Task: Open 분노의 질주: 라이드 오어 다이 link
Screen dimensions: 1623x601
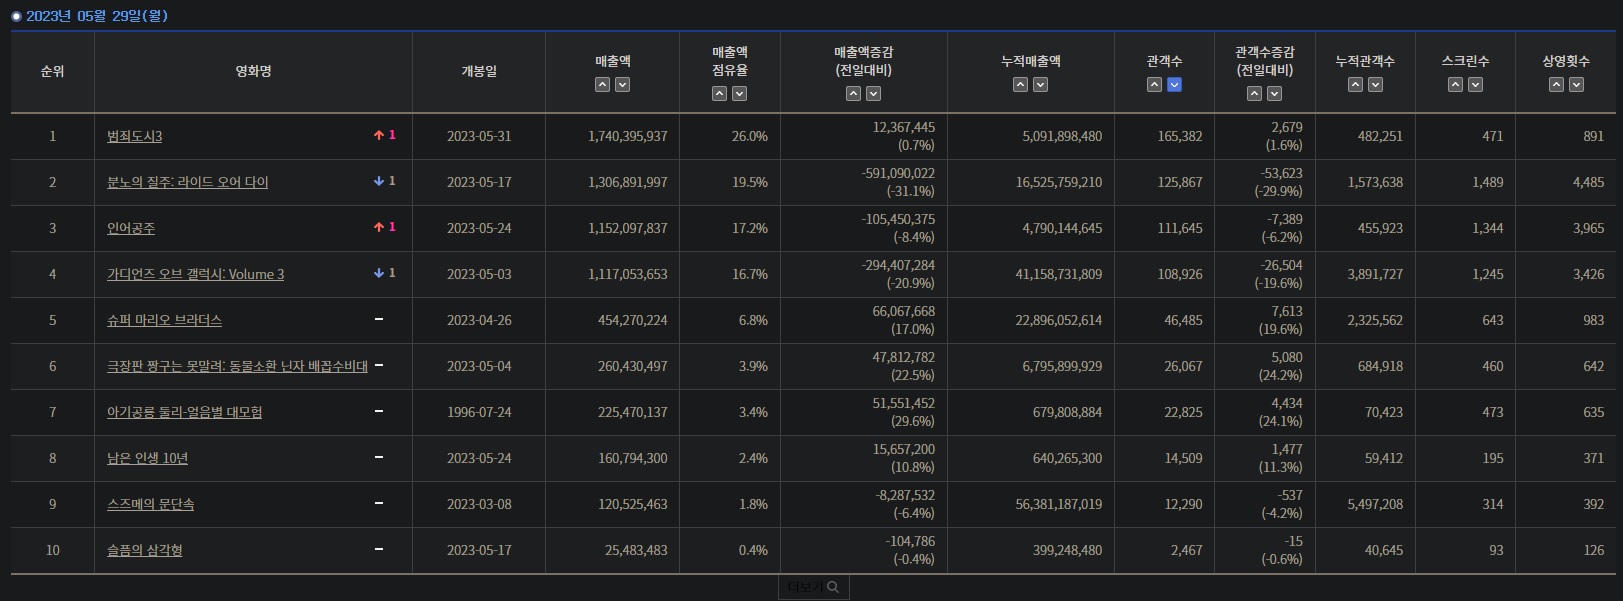Action: (187, 182)
